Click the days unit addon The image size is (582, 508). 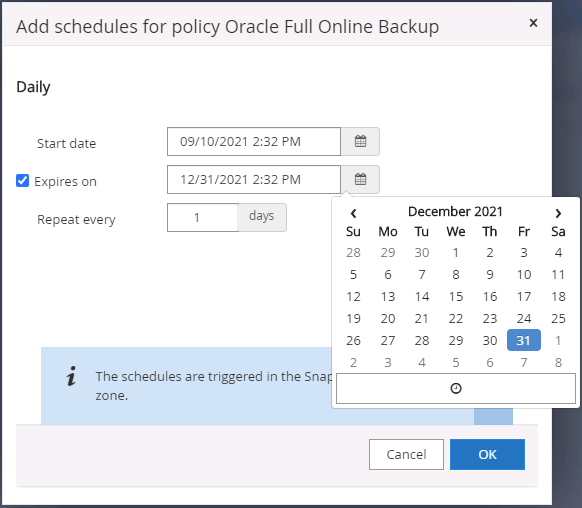[x=262, y=217]
